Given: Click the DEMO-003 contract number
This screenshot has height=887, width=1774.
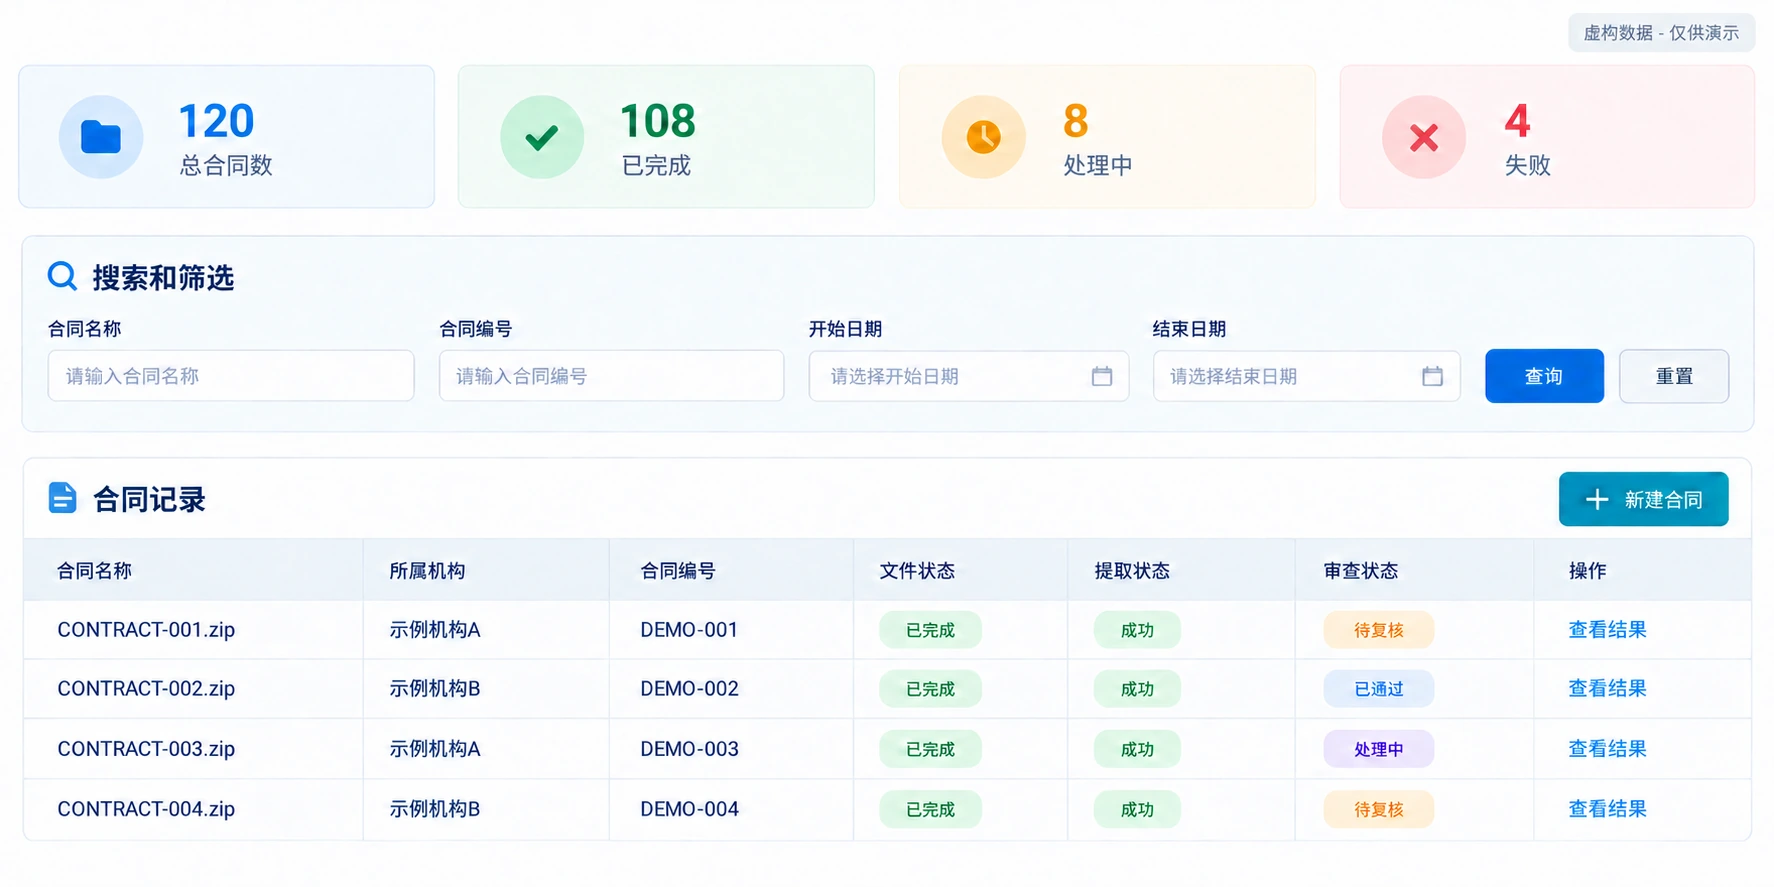Looking at the screenshot, I should coord(689,749).
